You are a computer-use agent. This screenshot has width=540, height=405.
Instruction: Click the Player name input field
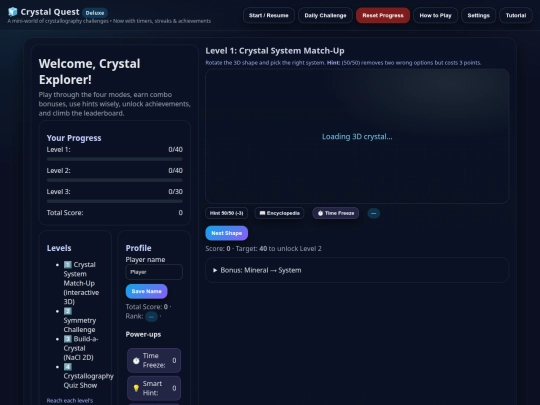(154, 272)
